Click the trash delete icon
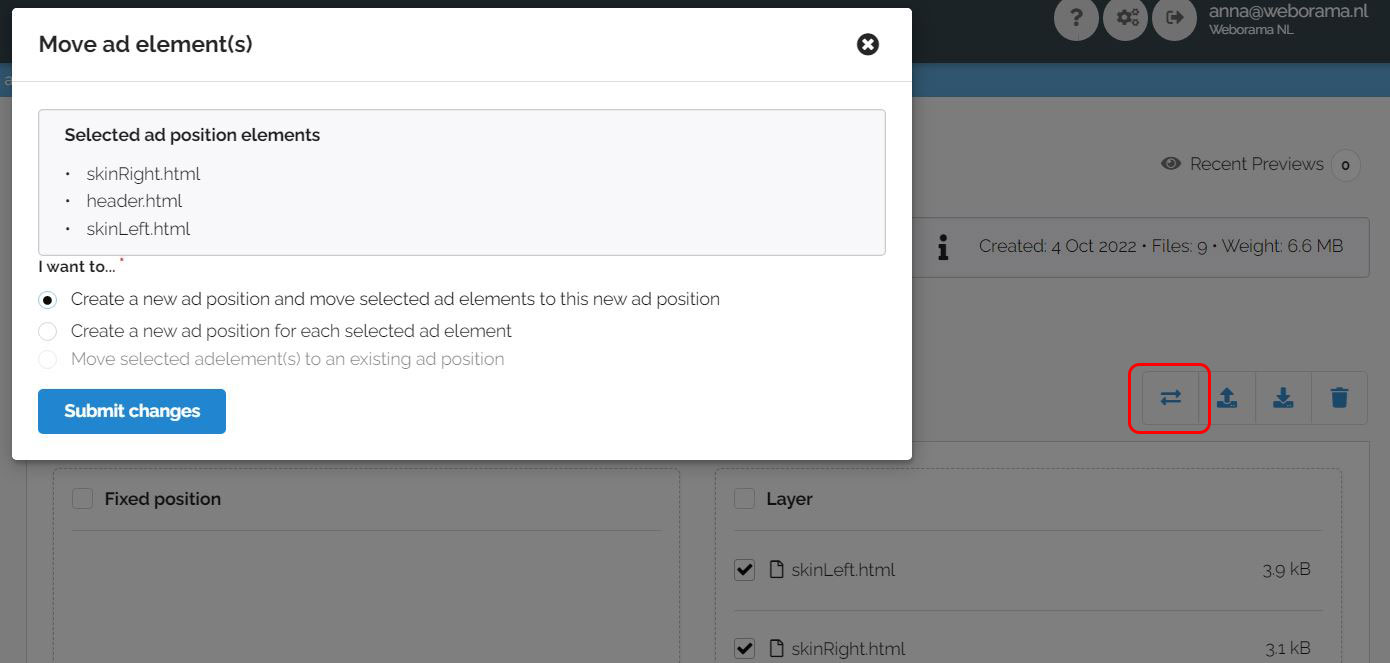The height and width of the screenshot is (663, 1390). (1339, 398)
